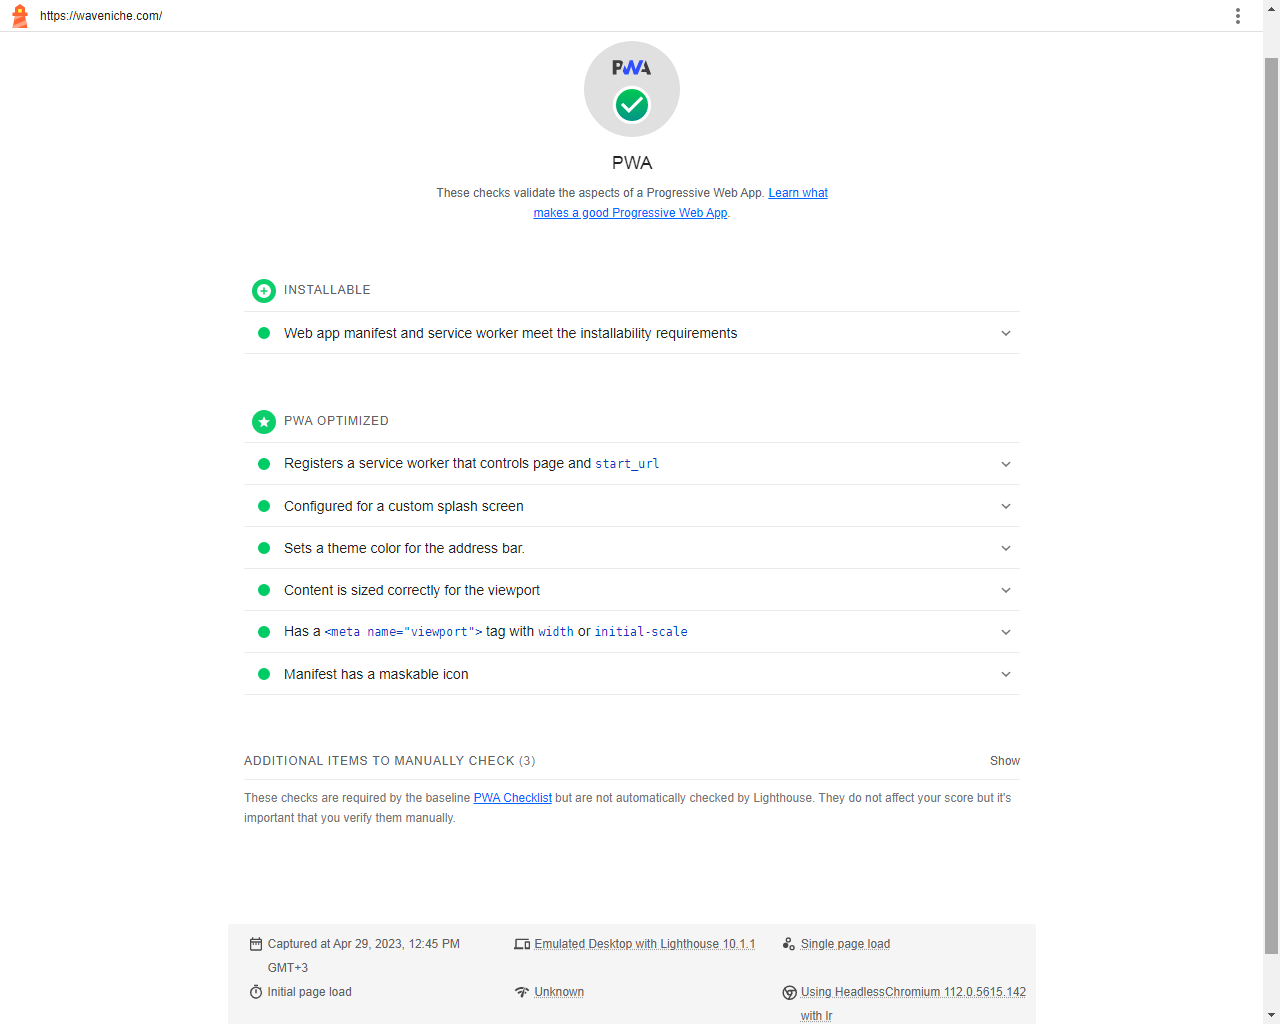This screenshot has width=1280, height=1024.
Task: Open the PWA Checklist link
Action: tap(512, 797)
